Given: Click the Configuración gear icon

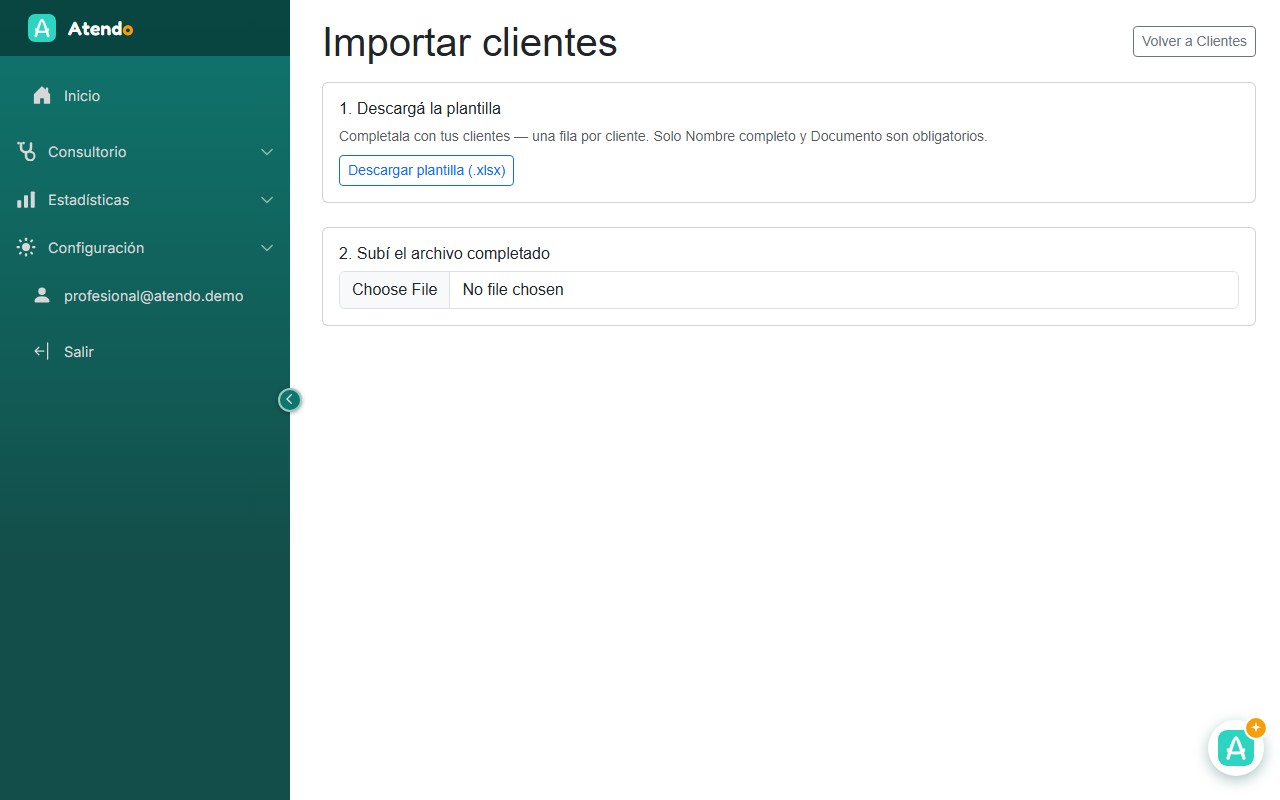Looking at the screenshot, I should (26, 248).
